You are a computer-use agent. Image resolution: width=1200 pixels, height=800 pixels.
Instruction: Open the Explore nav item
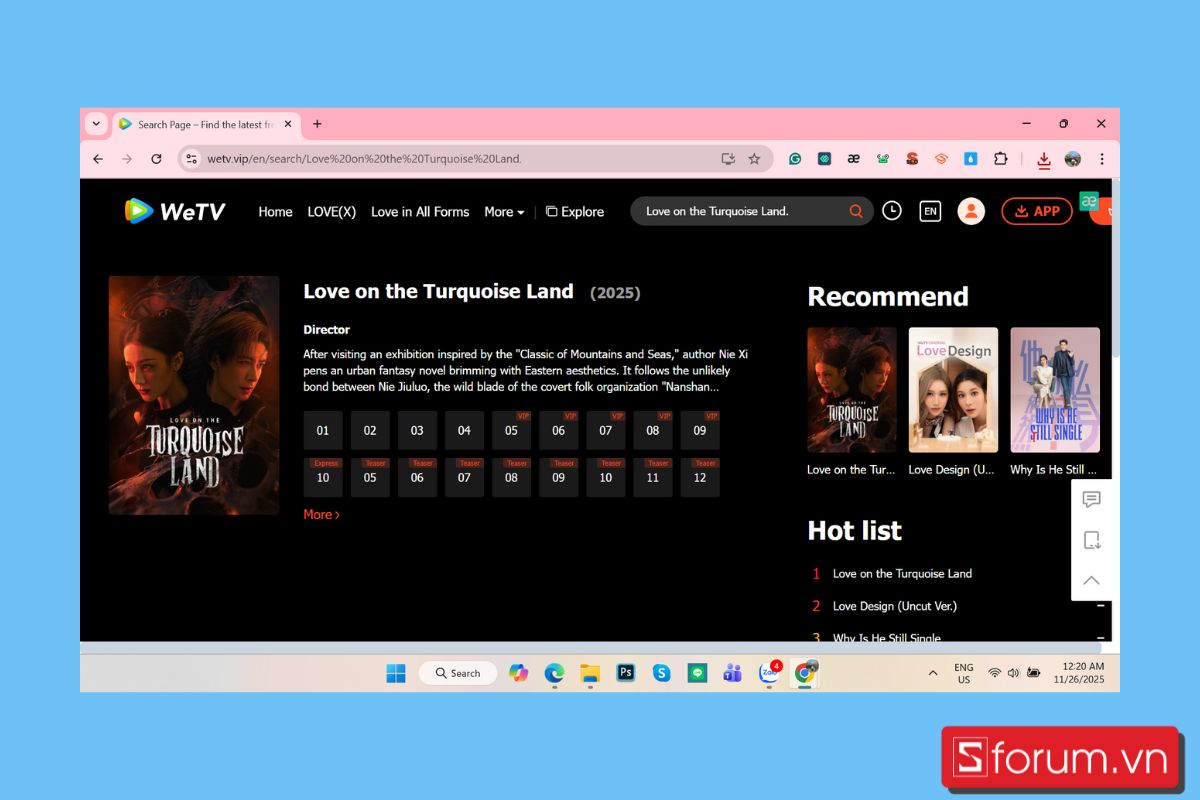[575, 212]
